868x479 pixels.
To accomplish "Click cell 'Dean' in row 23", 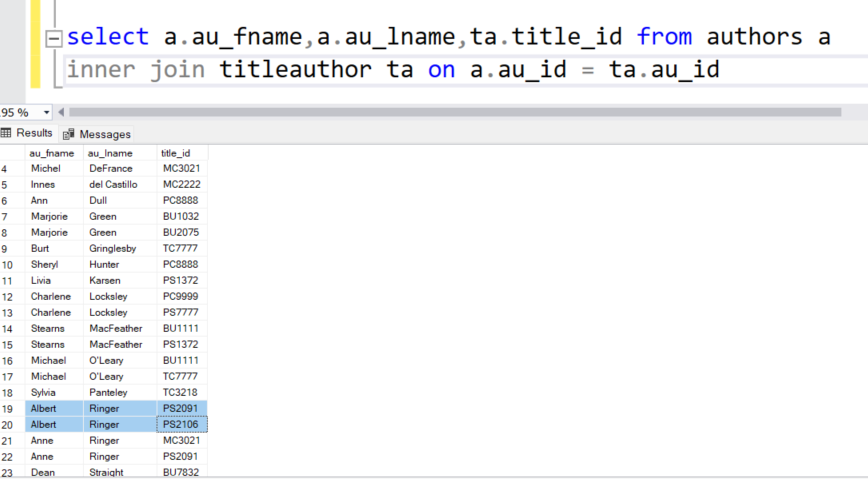I will click(x=54, y=472).
